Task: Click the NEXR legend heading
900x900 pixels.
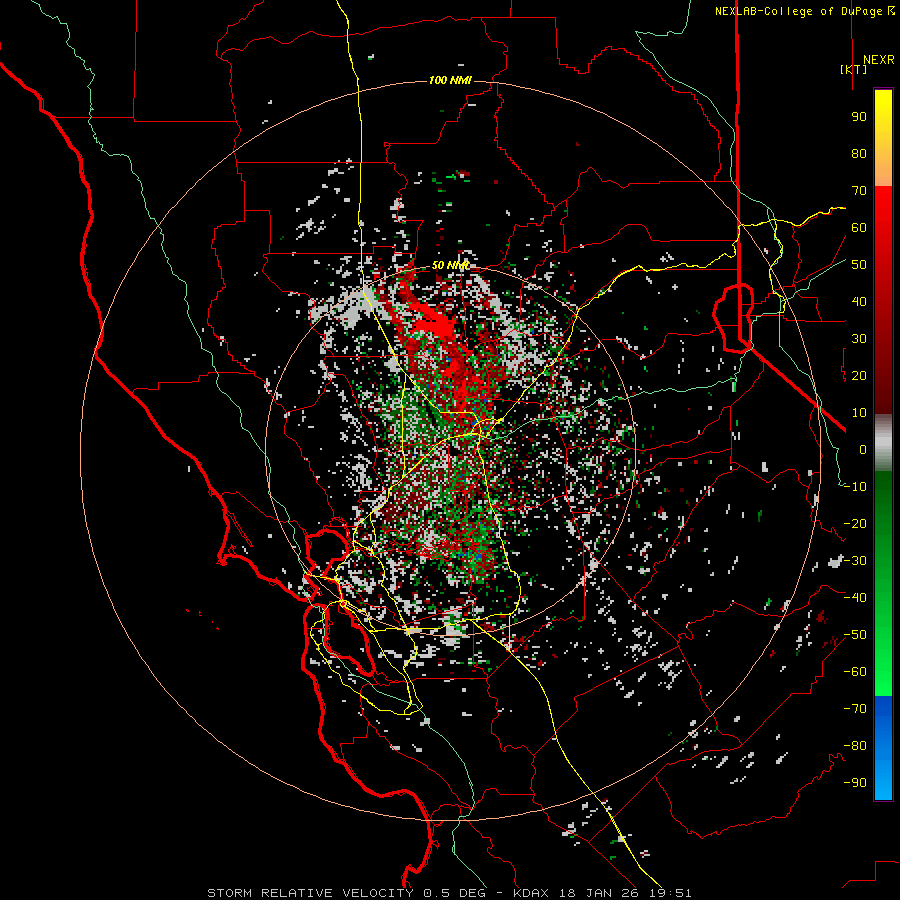Action: [878, 60]
